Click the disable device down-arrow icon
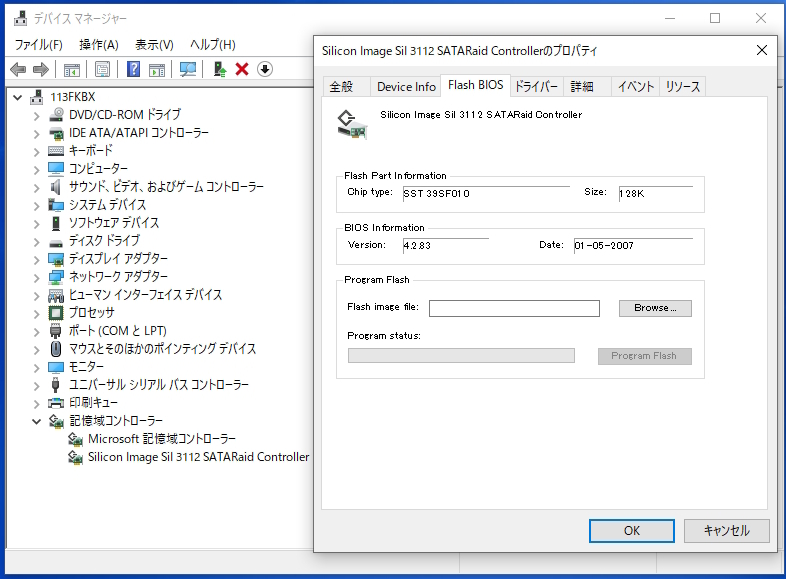This screenshot has width=786, height=579. click(265, 69)
